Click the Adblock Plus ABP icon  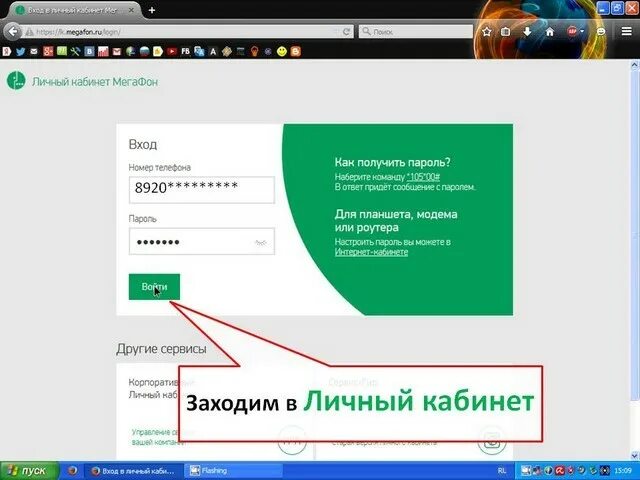pos(572,31)
